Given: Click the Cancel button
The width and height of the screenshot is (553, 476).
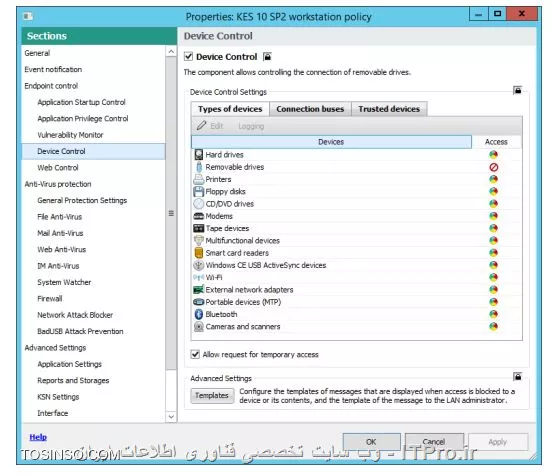Looking at the screenshot, I should pyautogui.click(x=434, y=442).
